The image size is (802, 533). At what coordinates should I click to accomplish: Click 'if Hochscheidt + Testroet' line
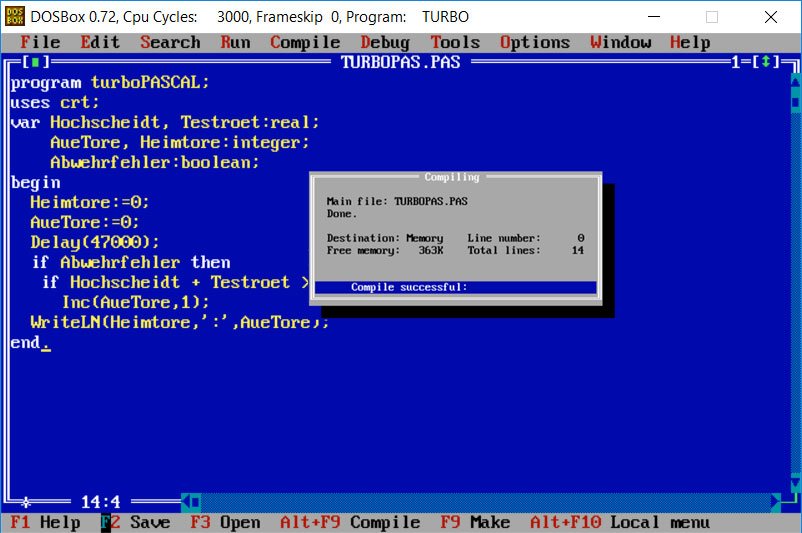point(175,282)
